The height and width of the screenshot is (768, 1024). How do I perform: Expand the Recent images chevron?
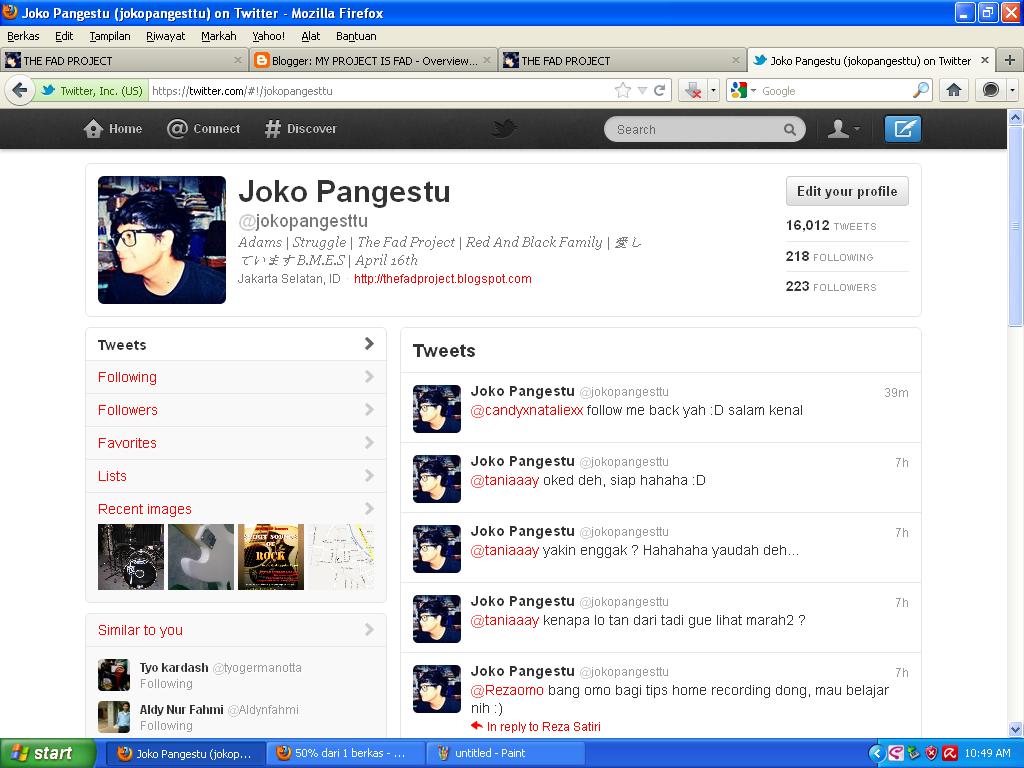tap(369, 509)
